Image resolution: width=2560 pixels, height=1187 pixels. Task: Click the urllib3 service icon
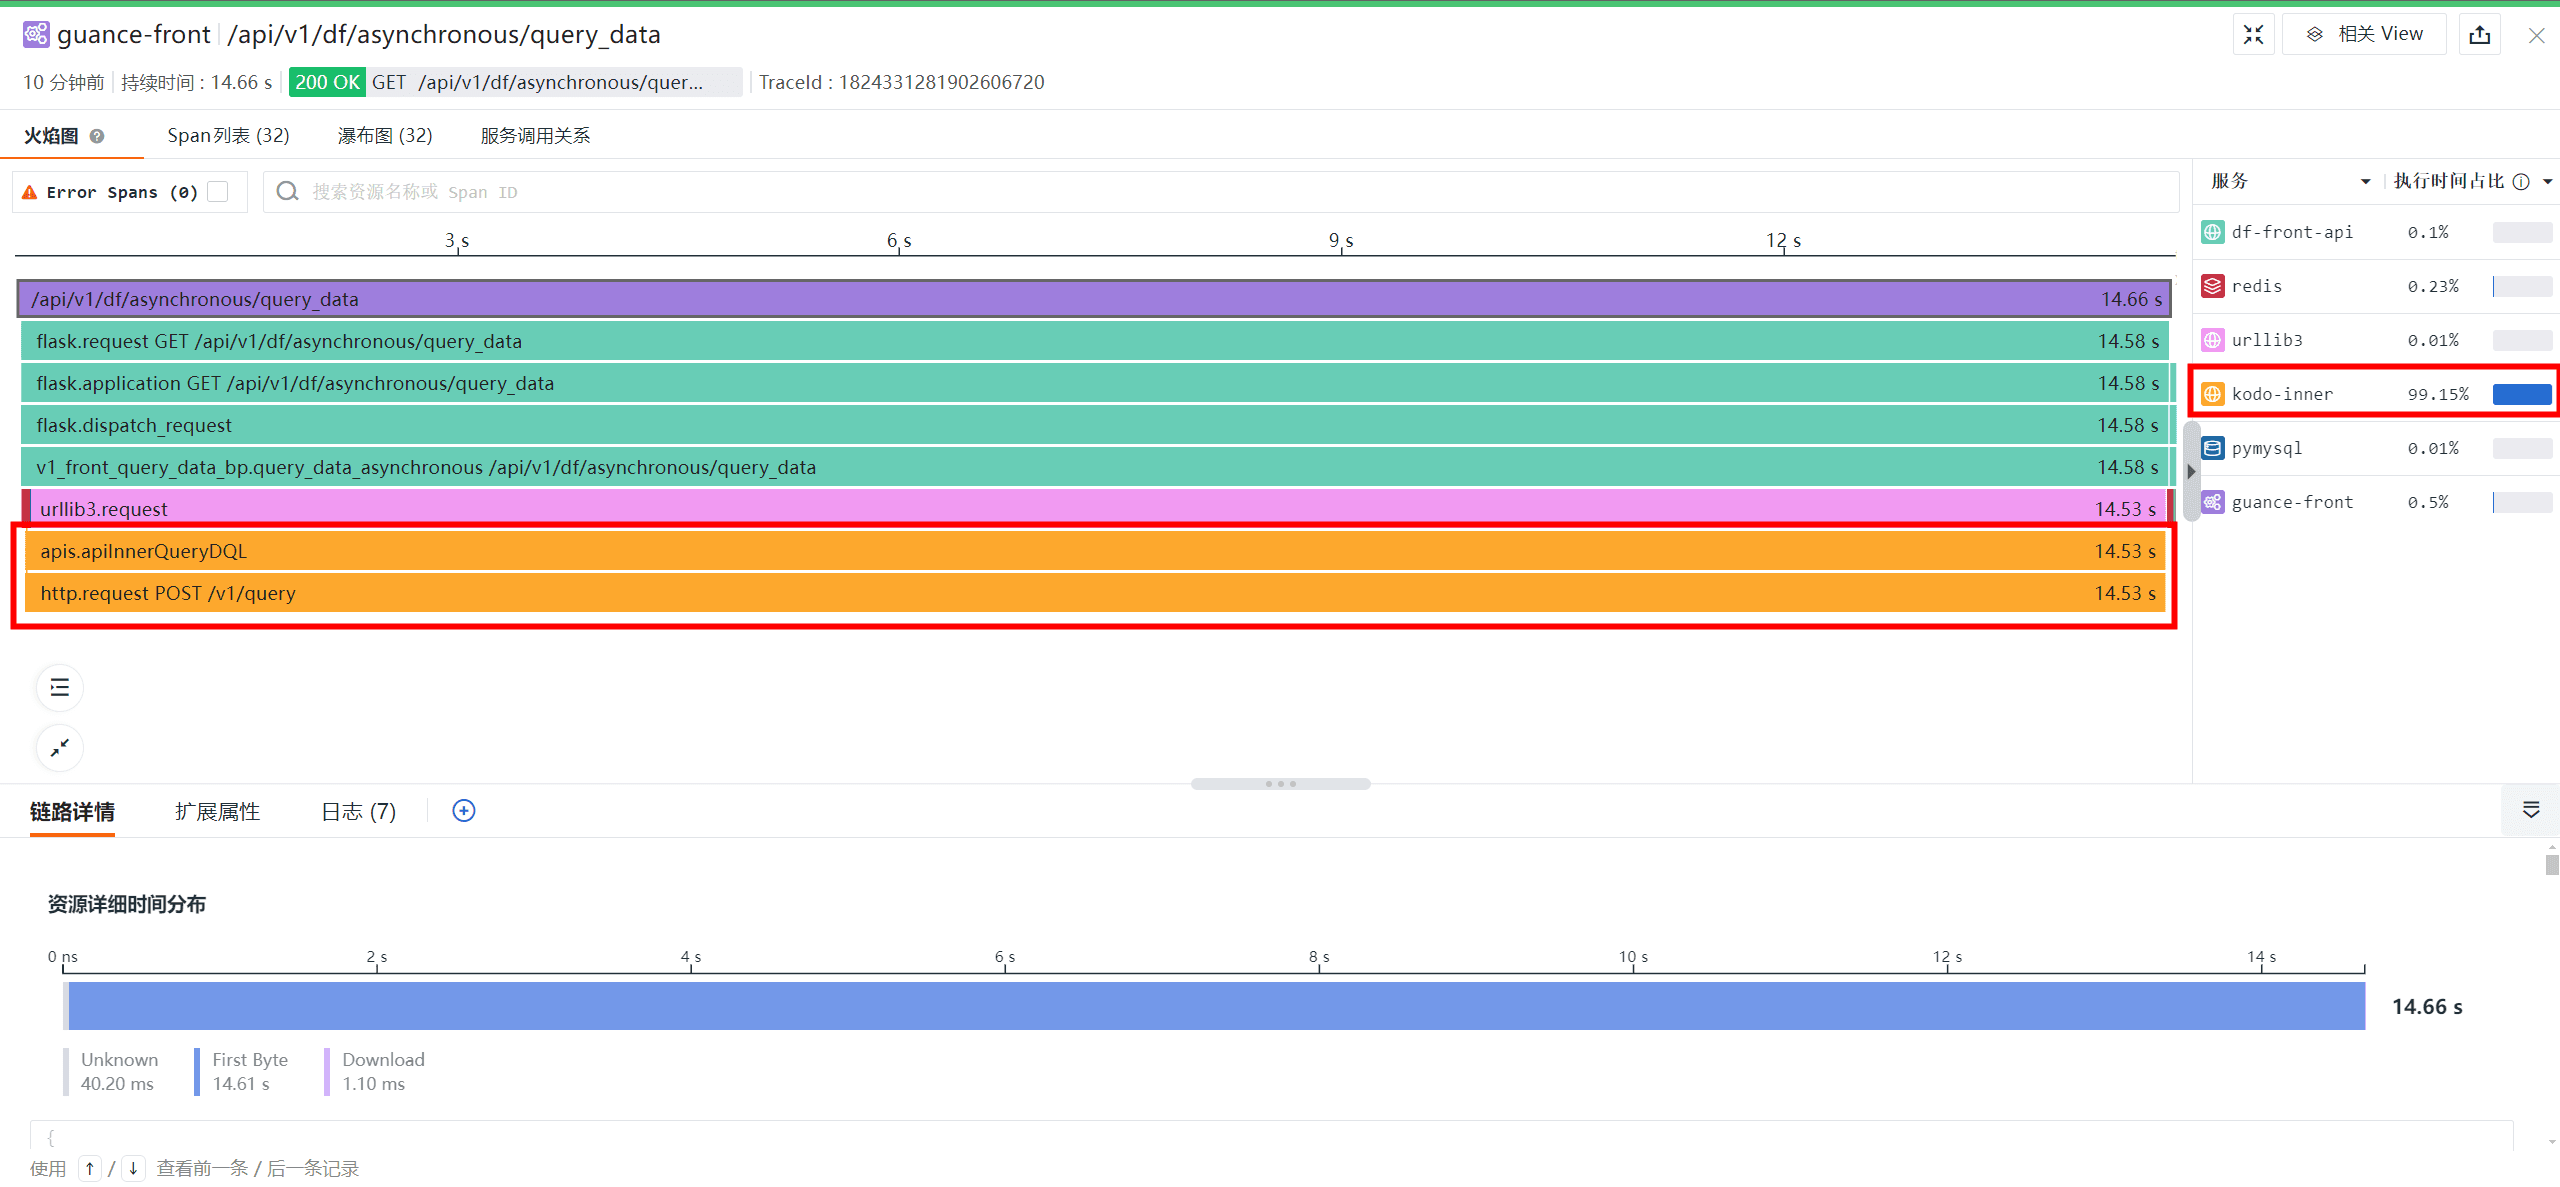[2213, 340]
